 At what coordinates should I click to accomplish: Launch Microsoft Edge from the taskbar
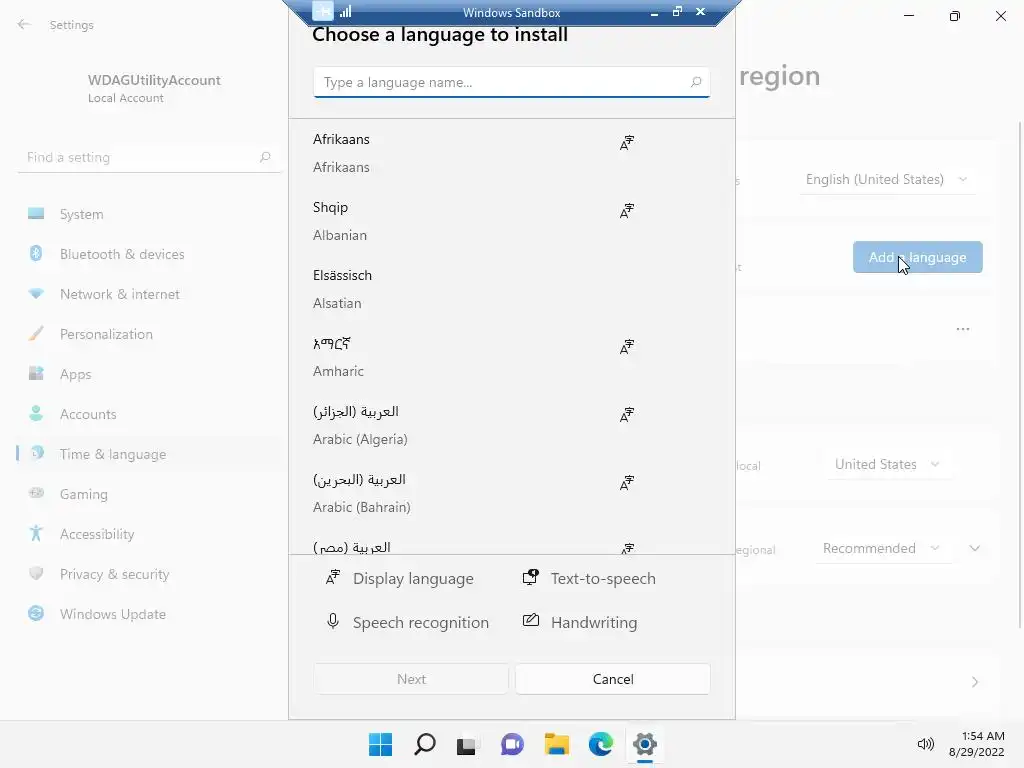pyautogui.click(x=601, y=744)
